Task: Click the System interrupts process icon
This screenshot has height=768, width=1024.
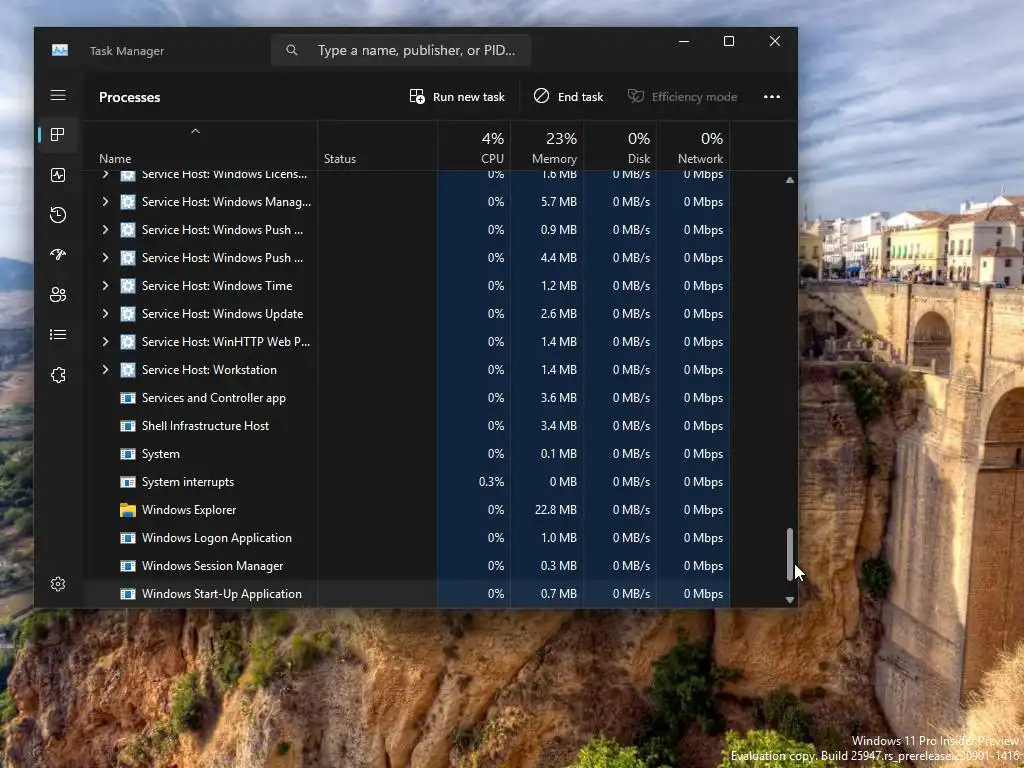Action: (128, 482)
